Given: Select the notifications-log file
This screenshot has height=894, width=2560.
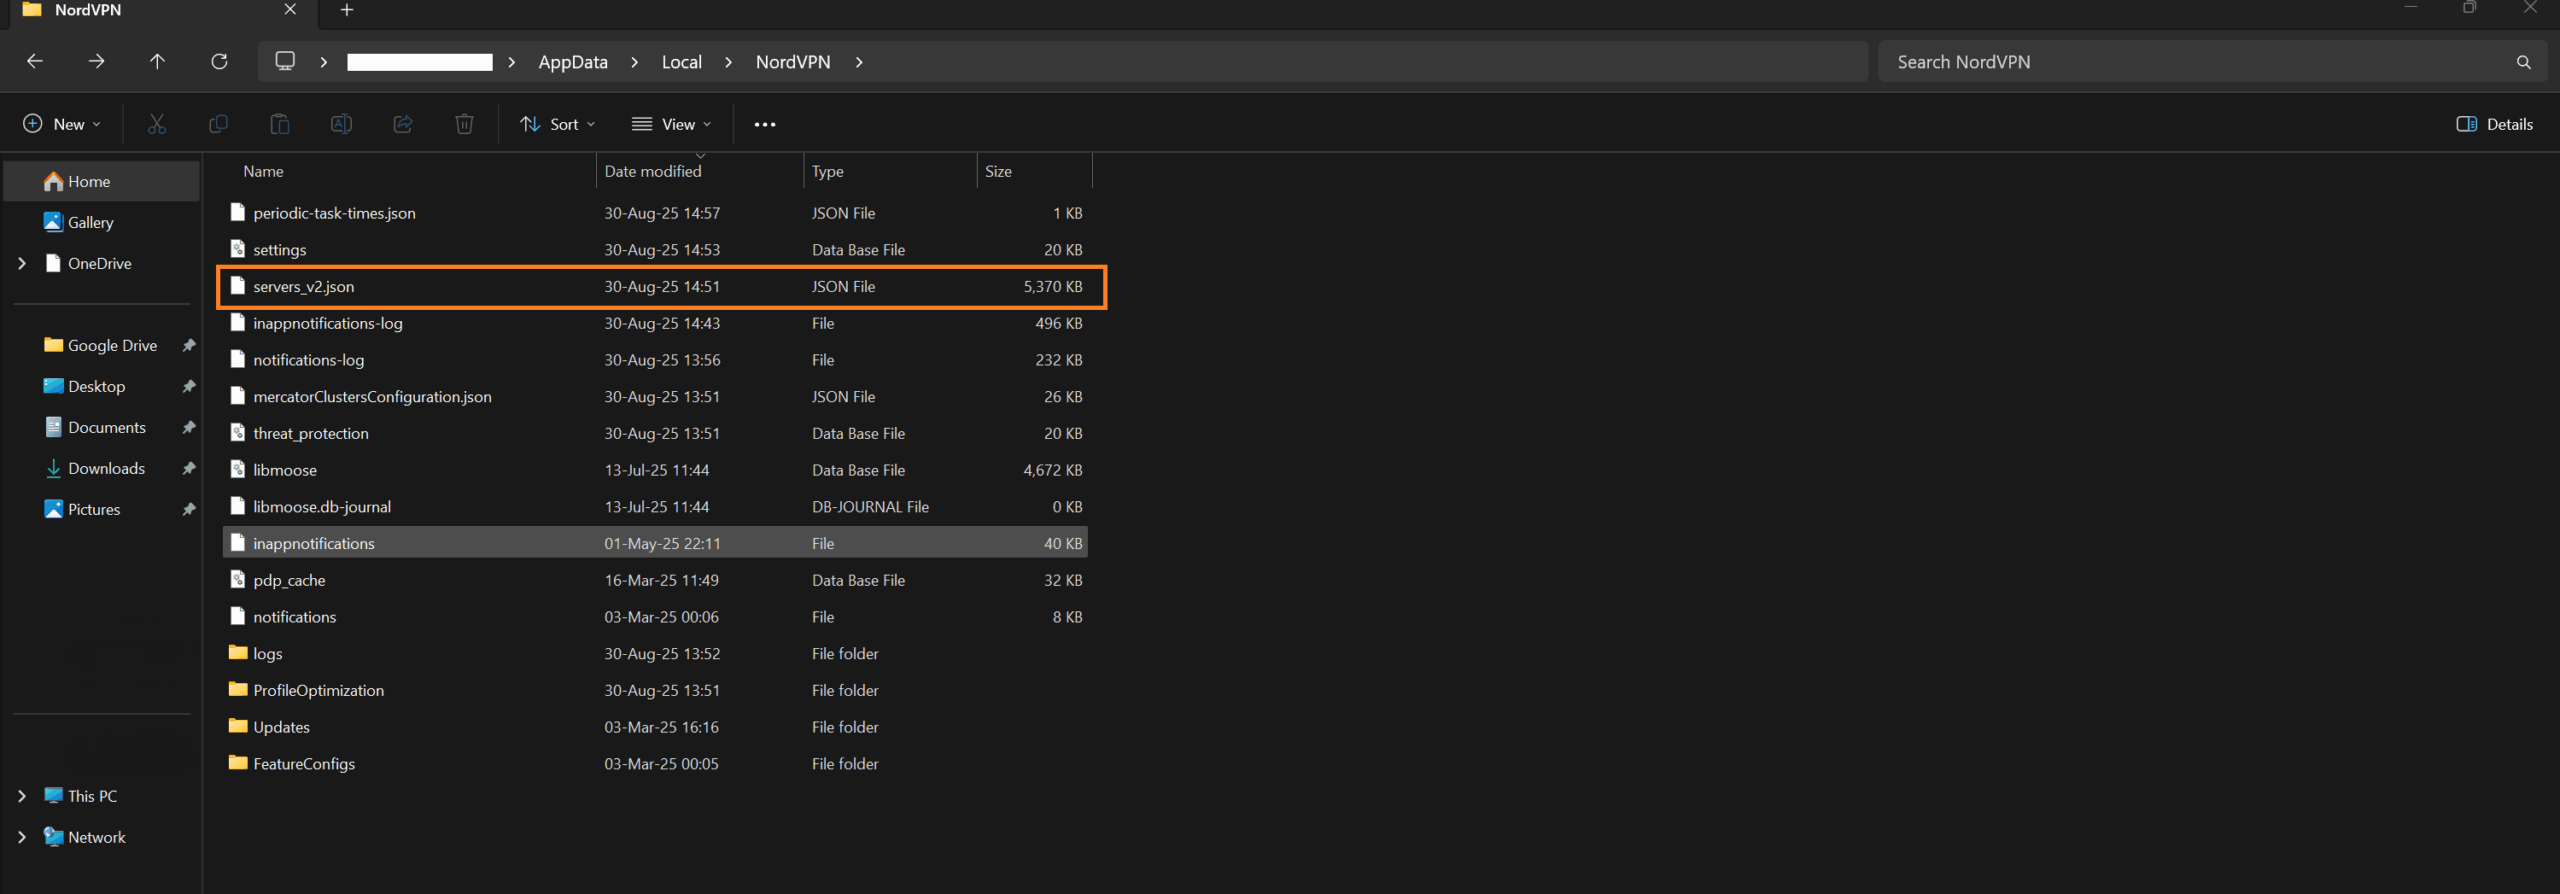Looking at the screenshot, I should coord(655,360).
